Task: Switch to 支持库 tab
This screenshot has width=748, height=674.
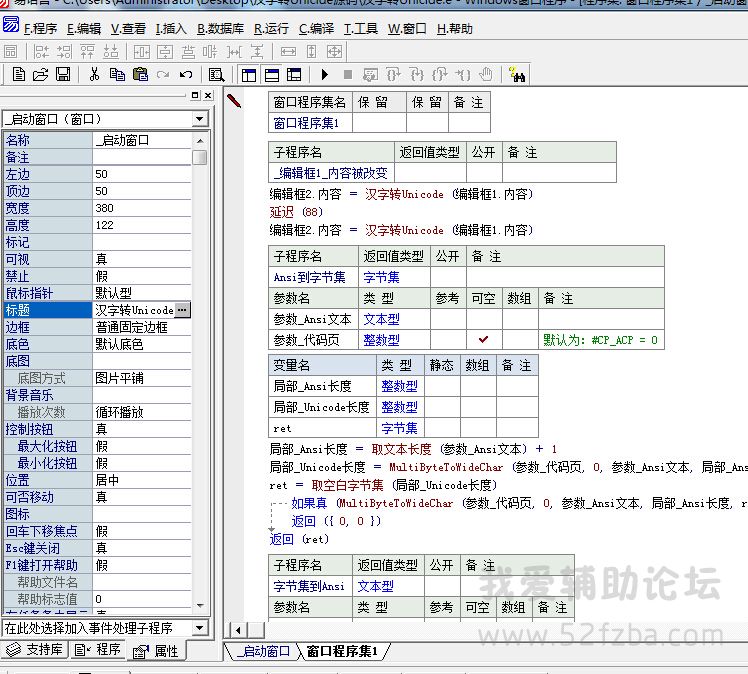Action: click(x=35, y=650)
